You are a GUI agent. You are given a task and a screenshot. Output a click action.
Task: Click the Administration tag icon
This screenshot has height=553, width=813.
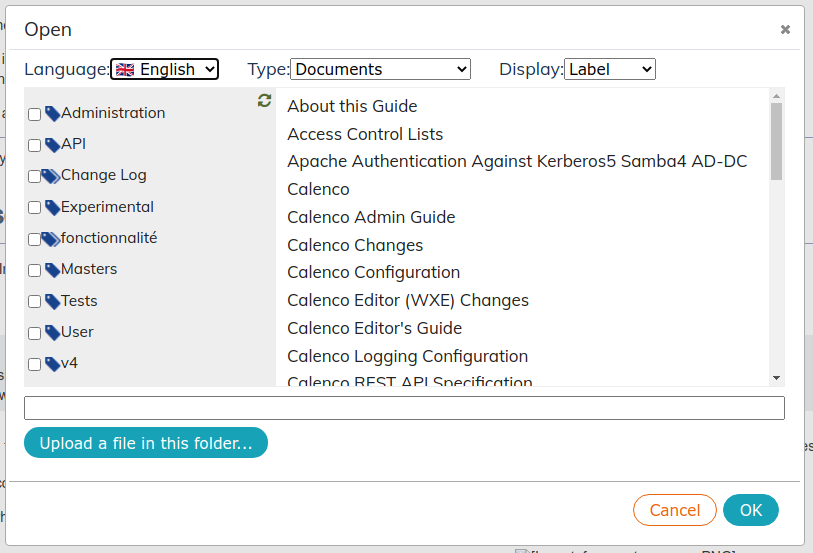(52, 114)
